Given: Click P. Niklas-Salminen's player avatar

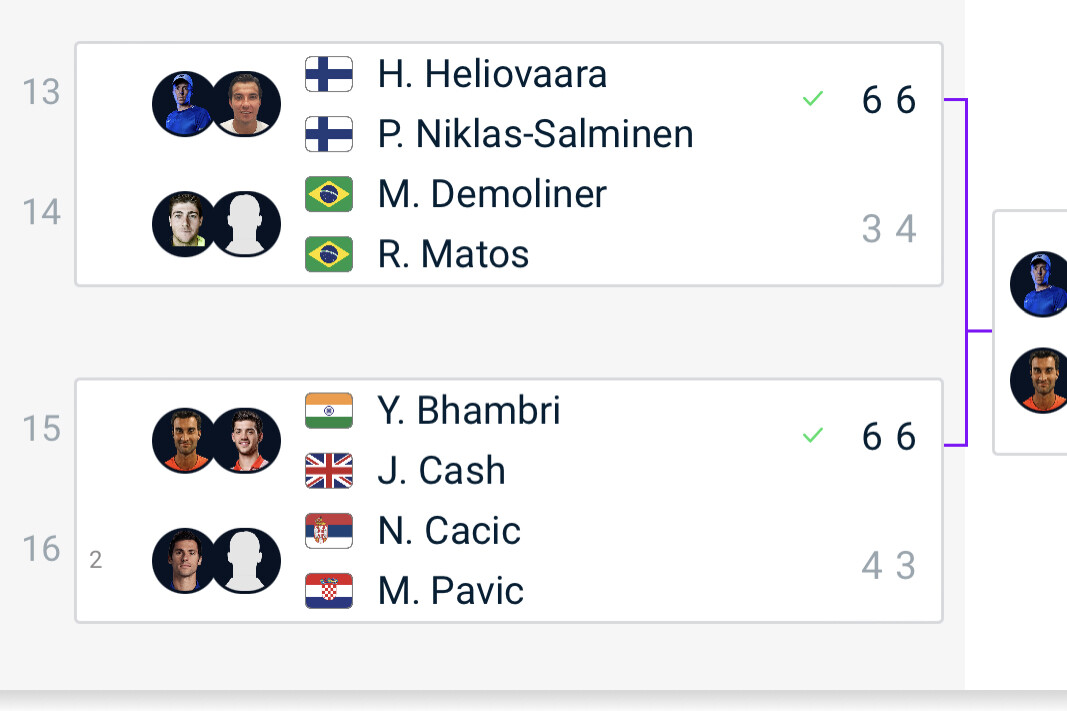Looking at the screenshot, I should coord(246,104).
